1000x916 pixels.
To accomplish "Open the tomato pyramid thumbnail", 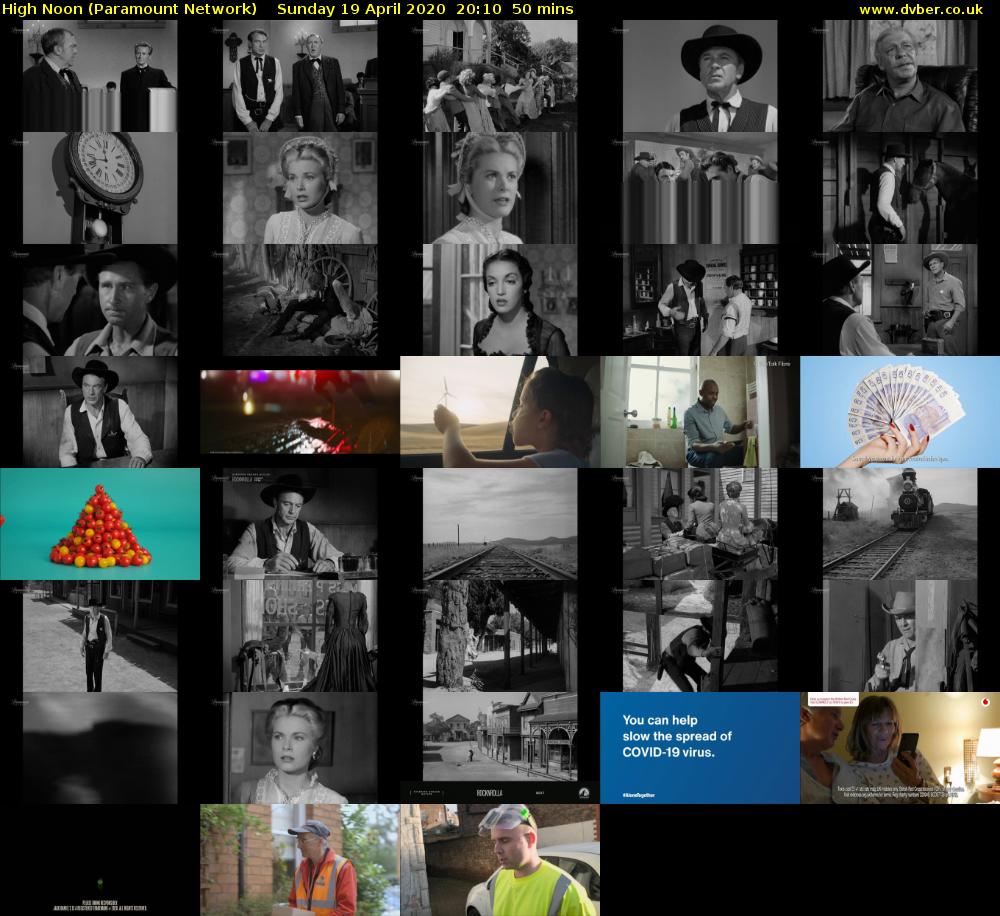I will click(100, 524).
